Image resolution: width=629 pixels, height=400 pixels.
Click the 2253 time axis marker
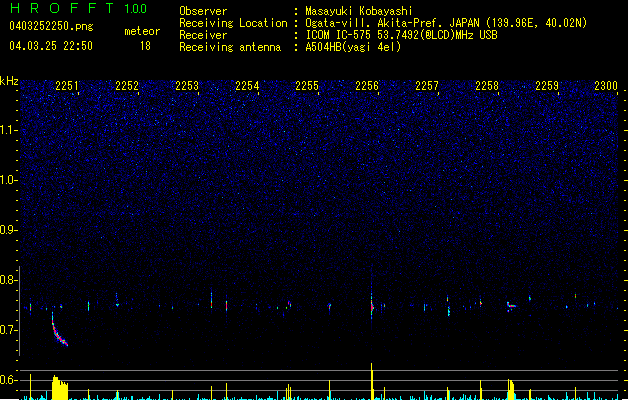(187, 85)
